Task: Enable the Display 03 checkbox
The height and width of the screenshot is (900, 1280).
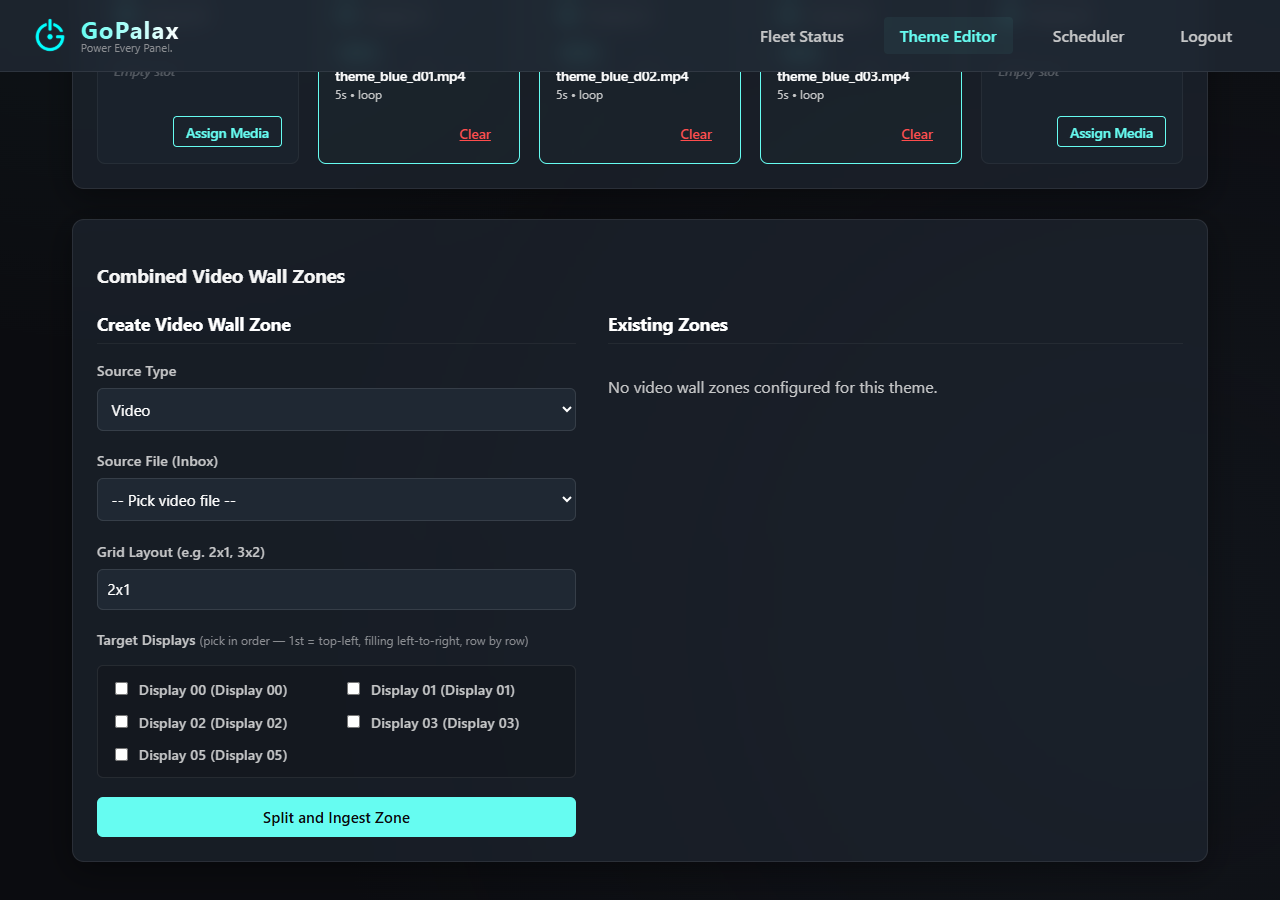Action: (x=354, y=722)
